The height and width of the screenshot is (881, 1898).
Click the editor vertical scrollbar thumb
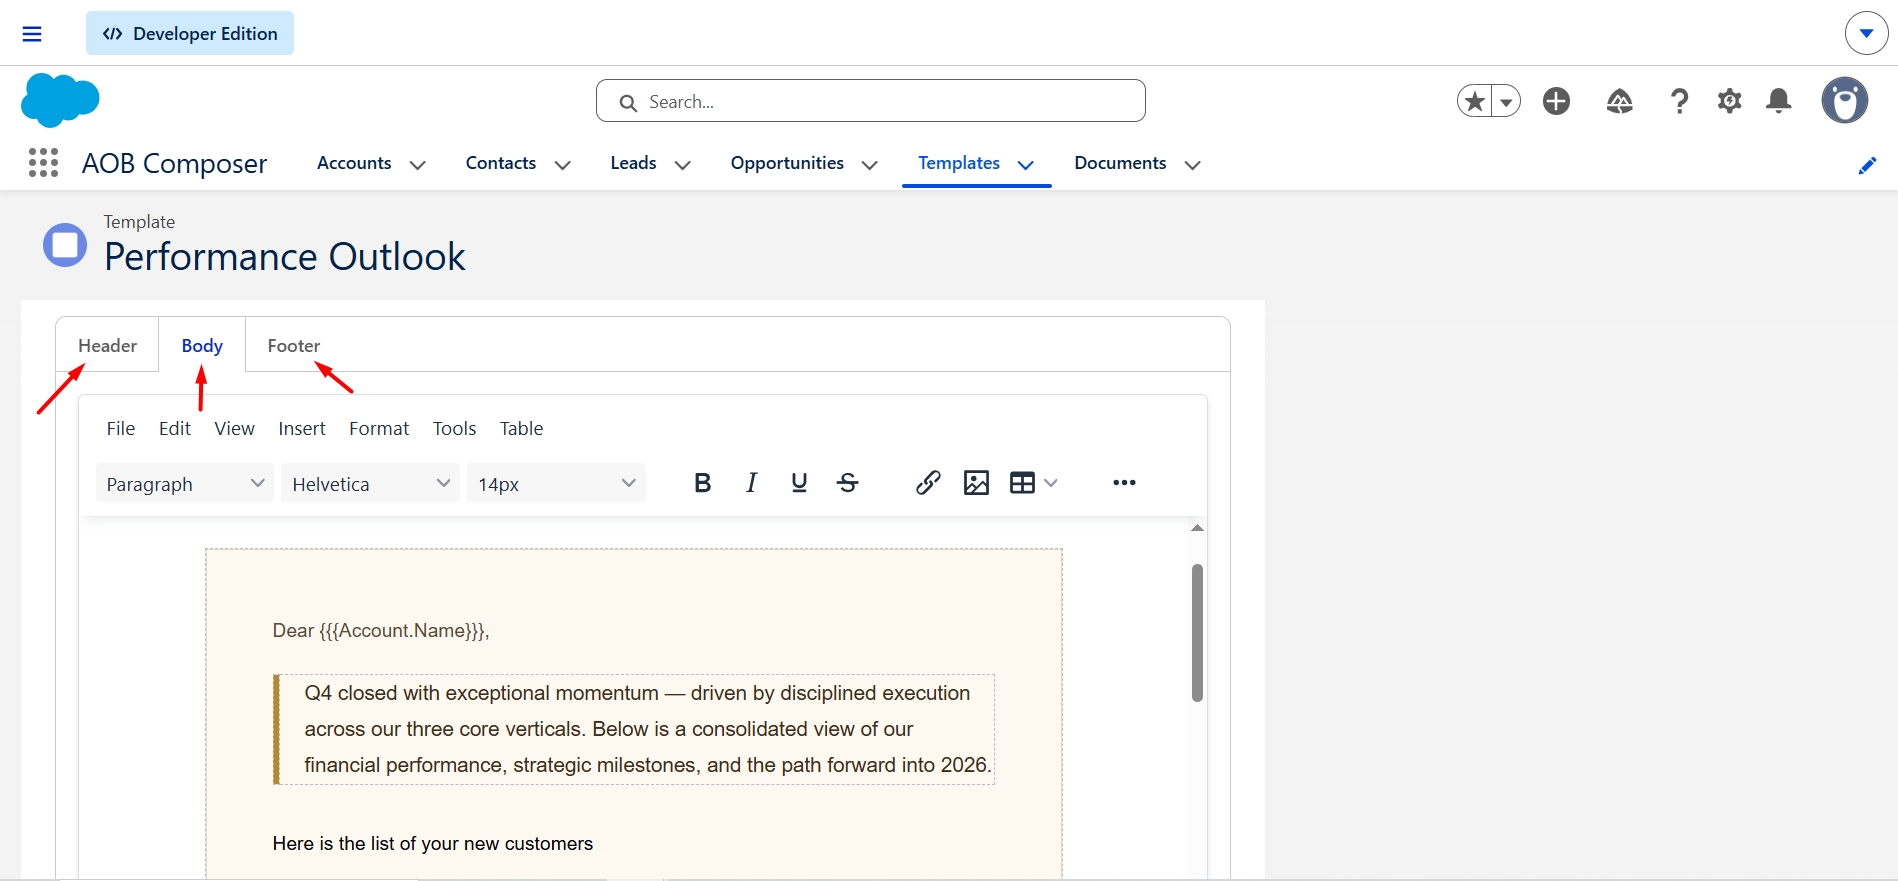pos(1197,633)
